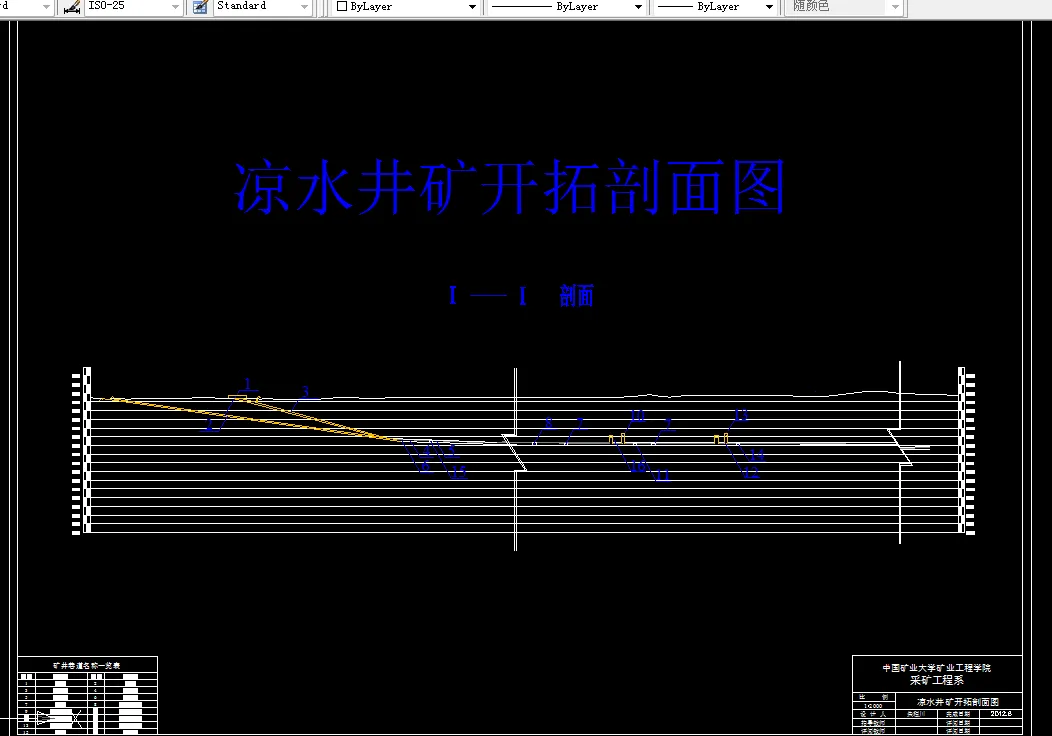Click the 1:2000 scale value
The image size is (1052, 736).
872,705
